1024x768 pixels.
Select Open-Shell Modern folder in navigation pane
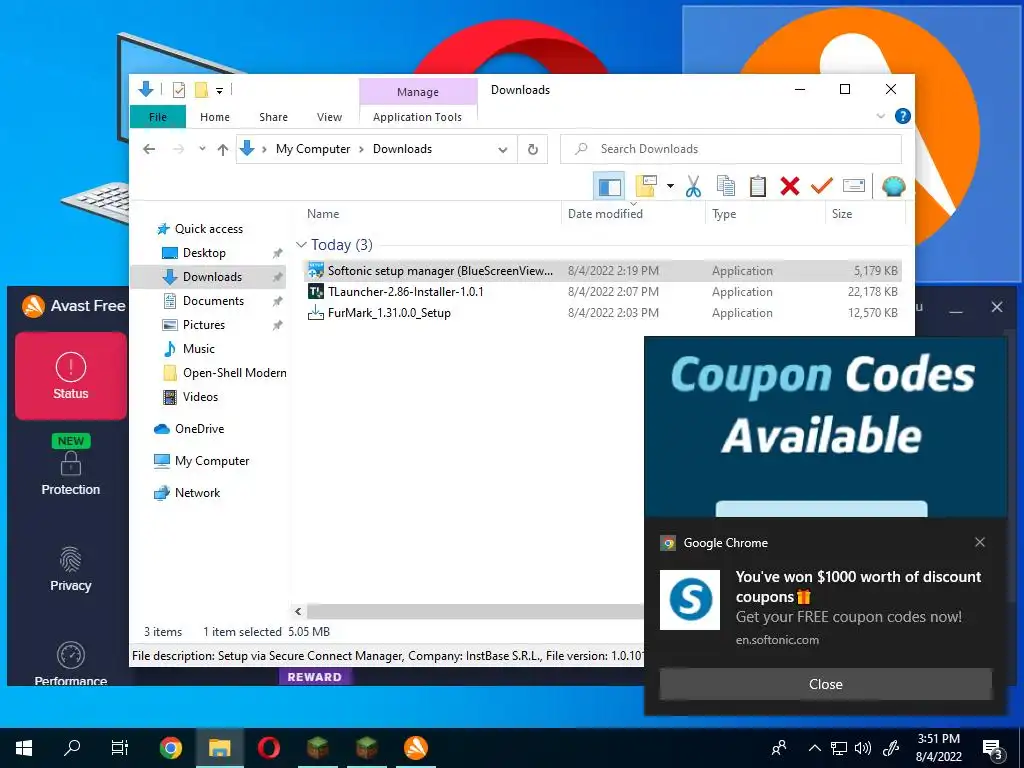224,373
